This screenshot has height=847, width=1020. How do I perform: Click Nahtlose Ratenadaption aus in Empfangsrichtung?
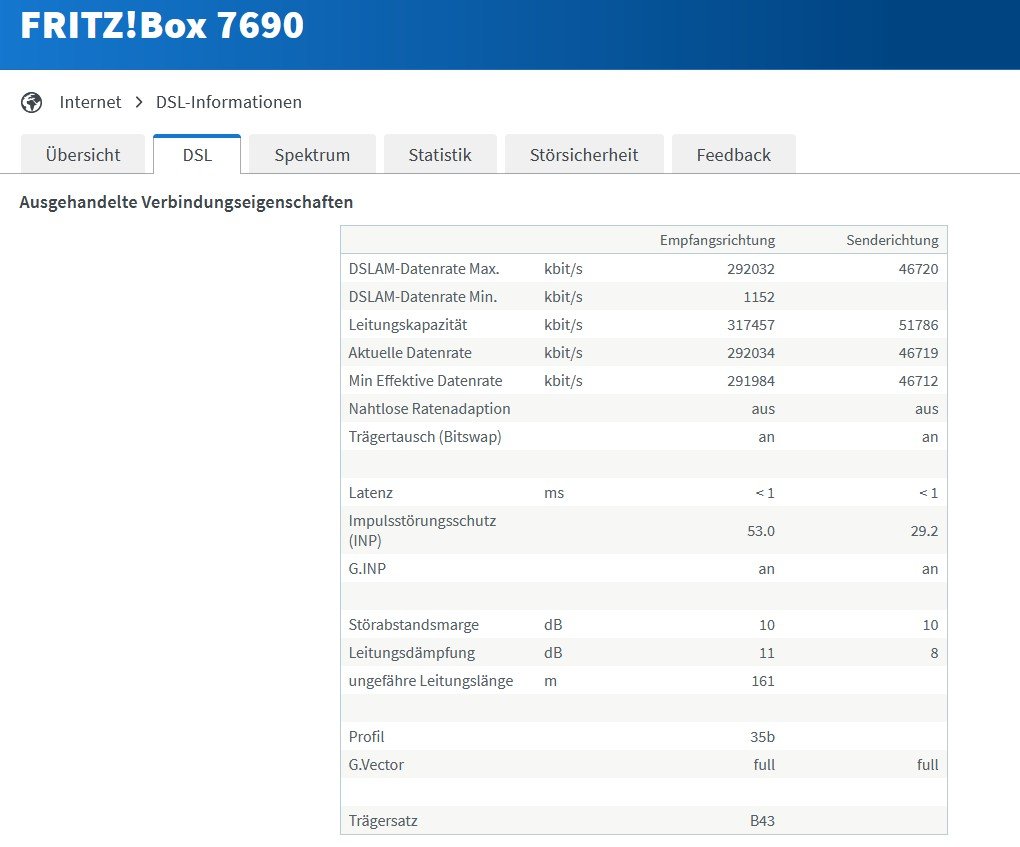763,409
